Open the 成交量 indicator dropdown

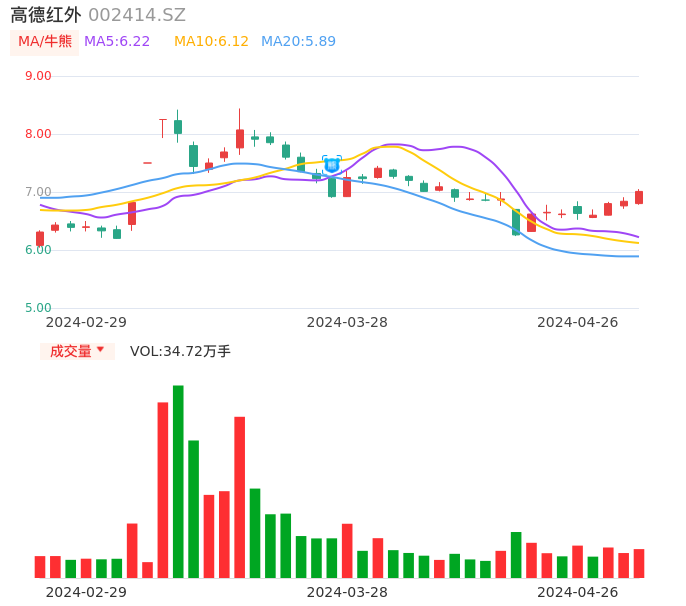coord(77,351)
